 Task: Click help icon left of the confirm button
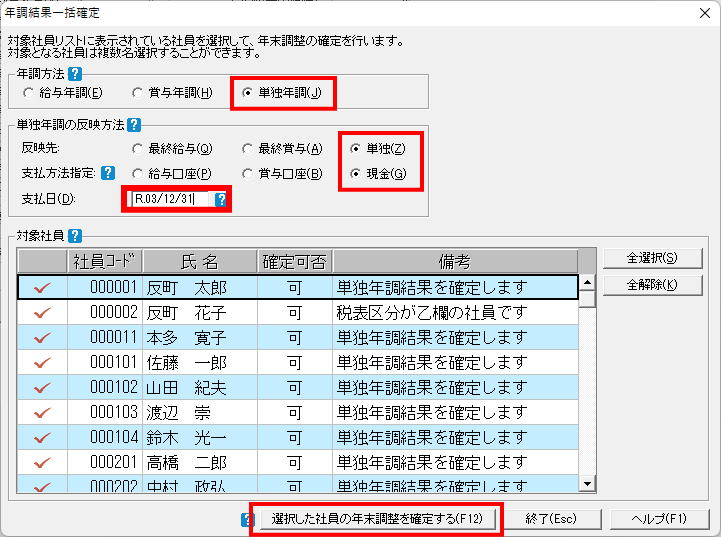click(249, 519)
